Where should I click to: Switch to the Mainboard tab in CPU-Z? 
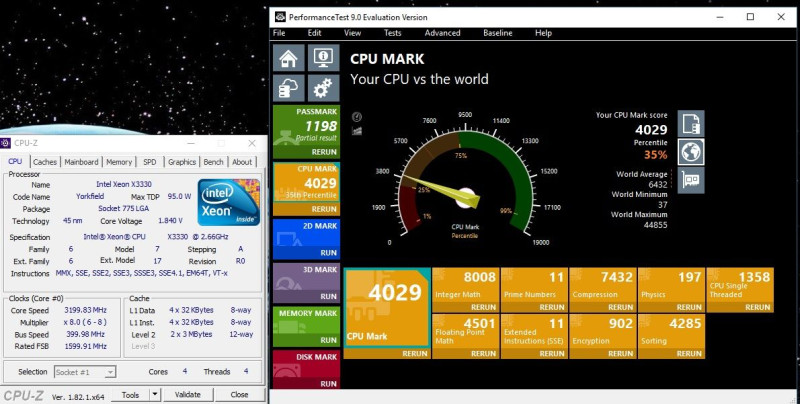point(81,162)
